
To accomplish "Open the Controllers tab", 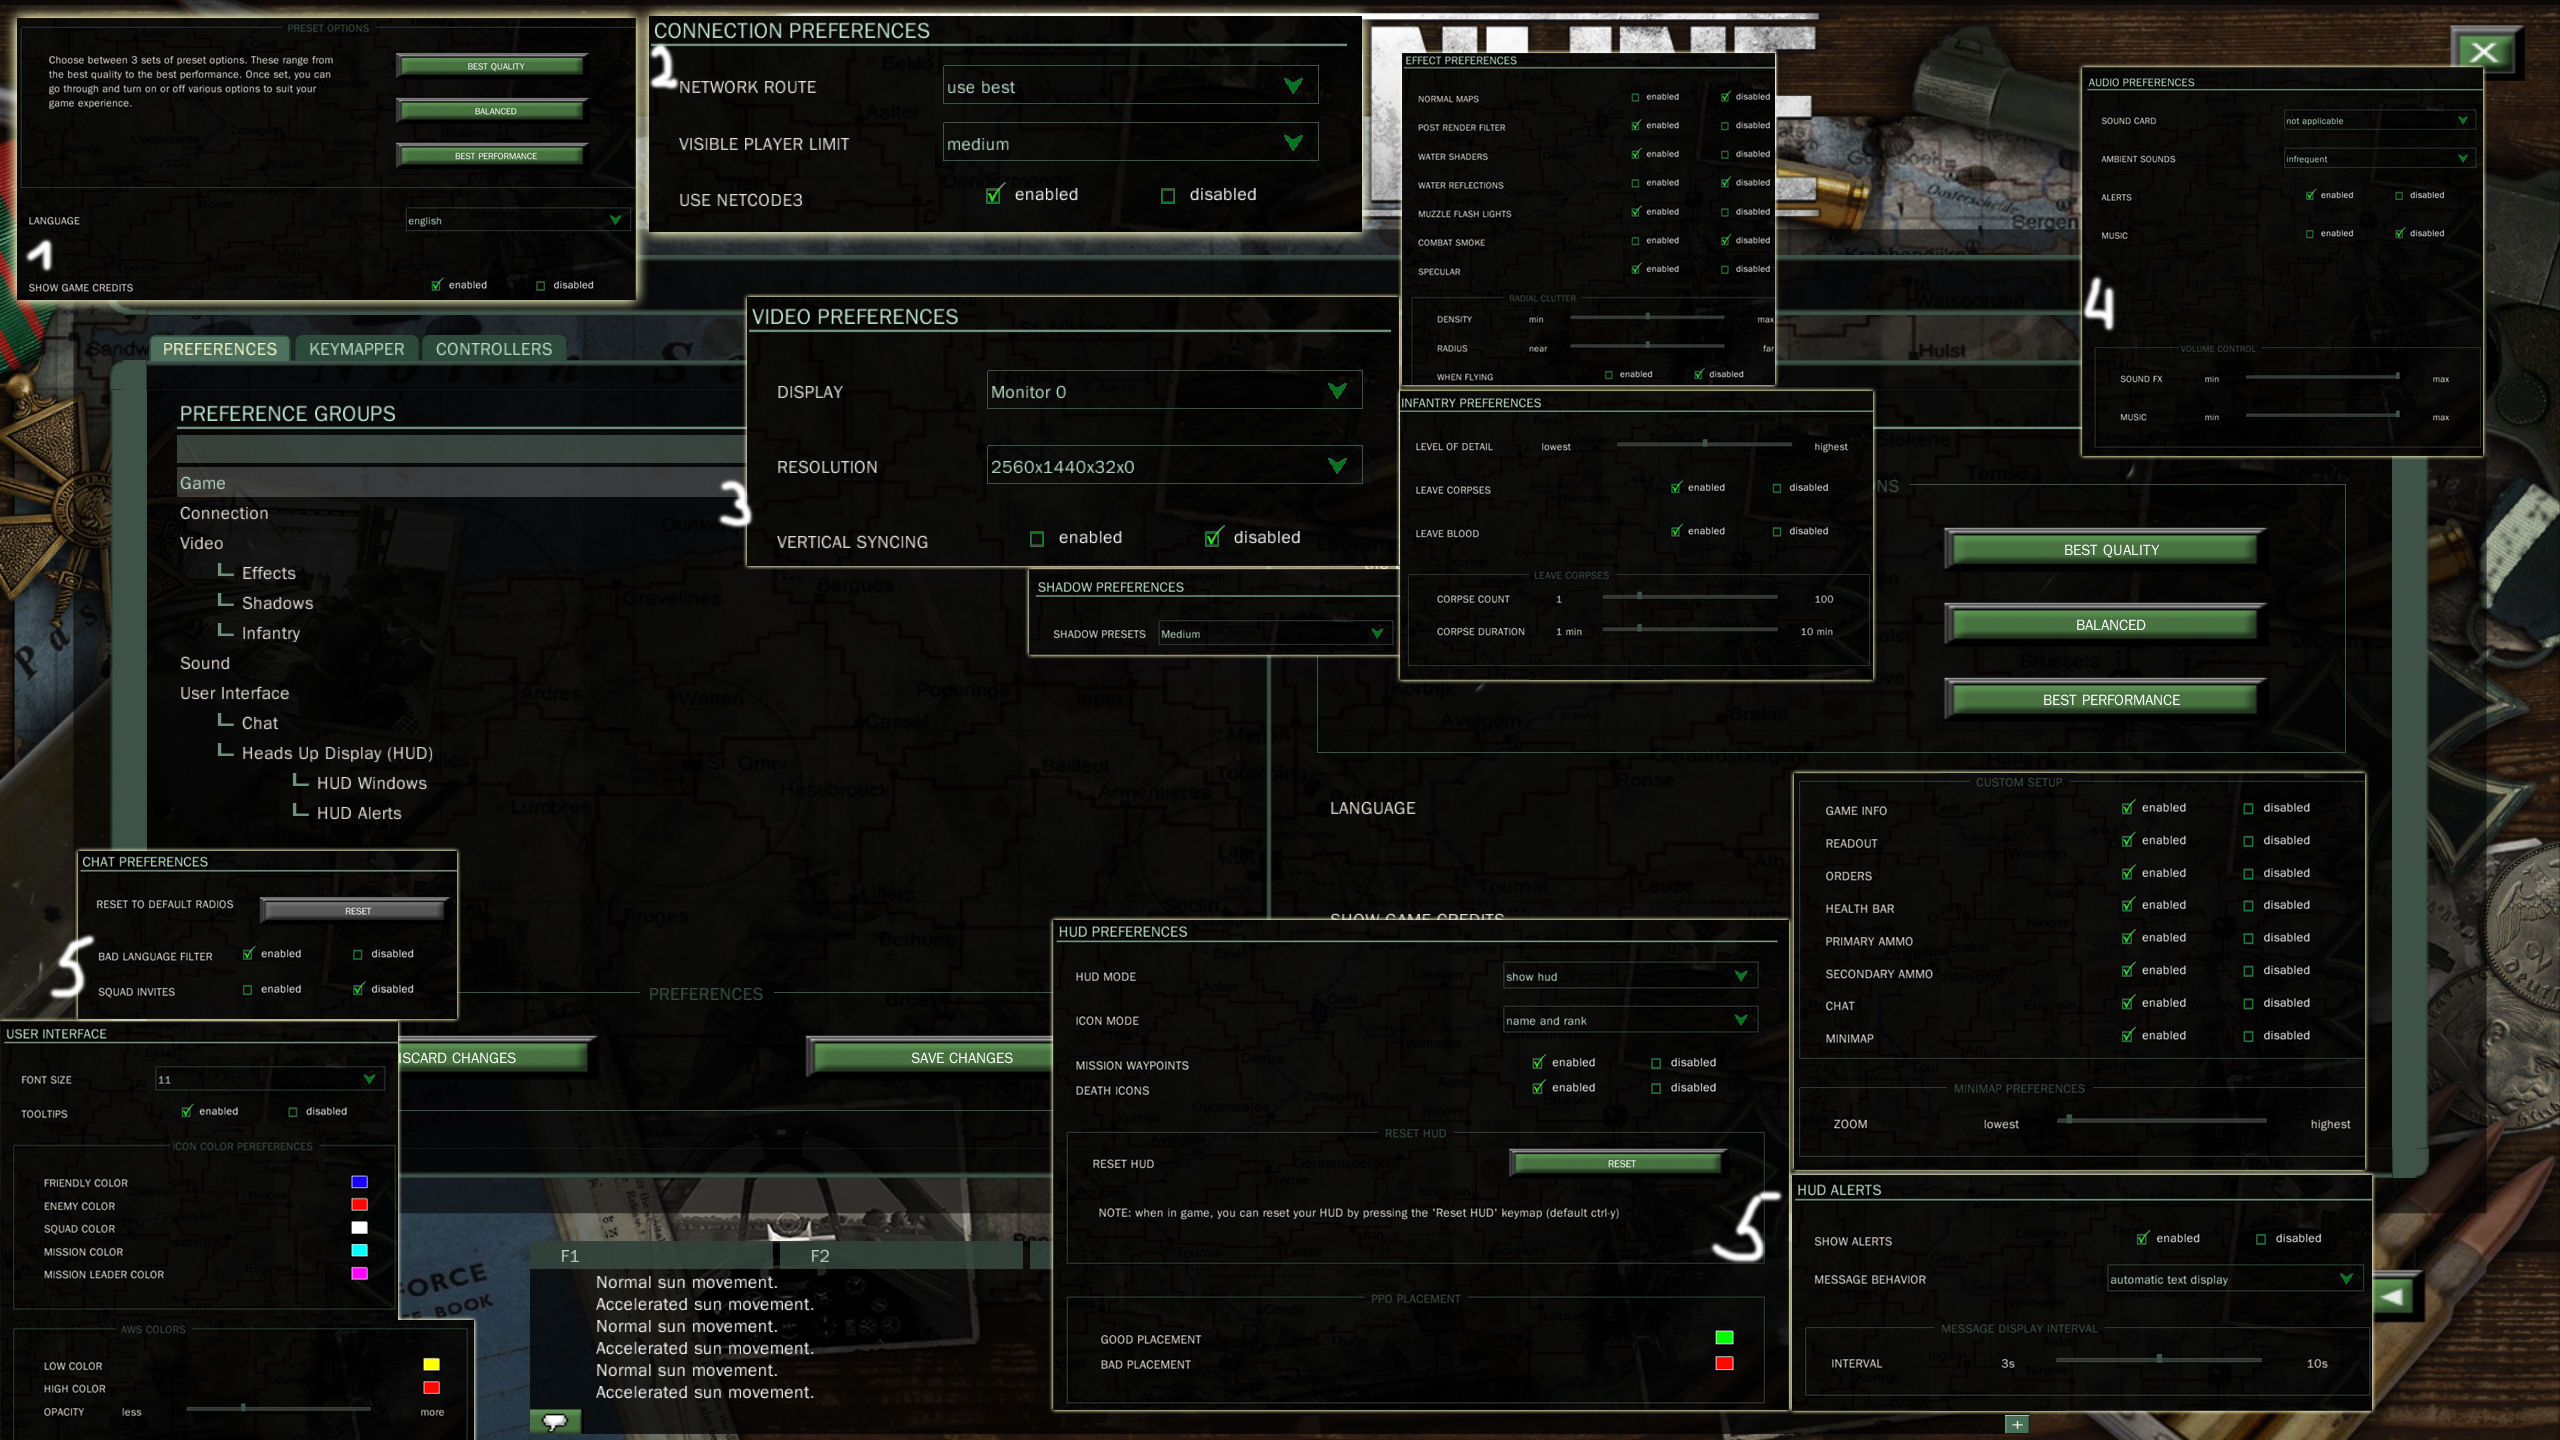I will click(x=493, y=349).
